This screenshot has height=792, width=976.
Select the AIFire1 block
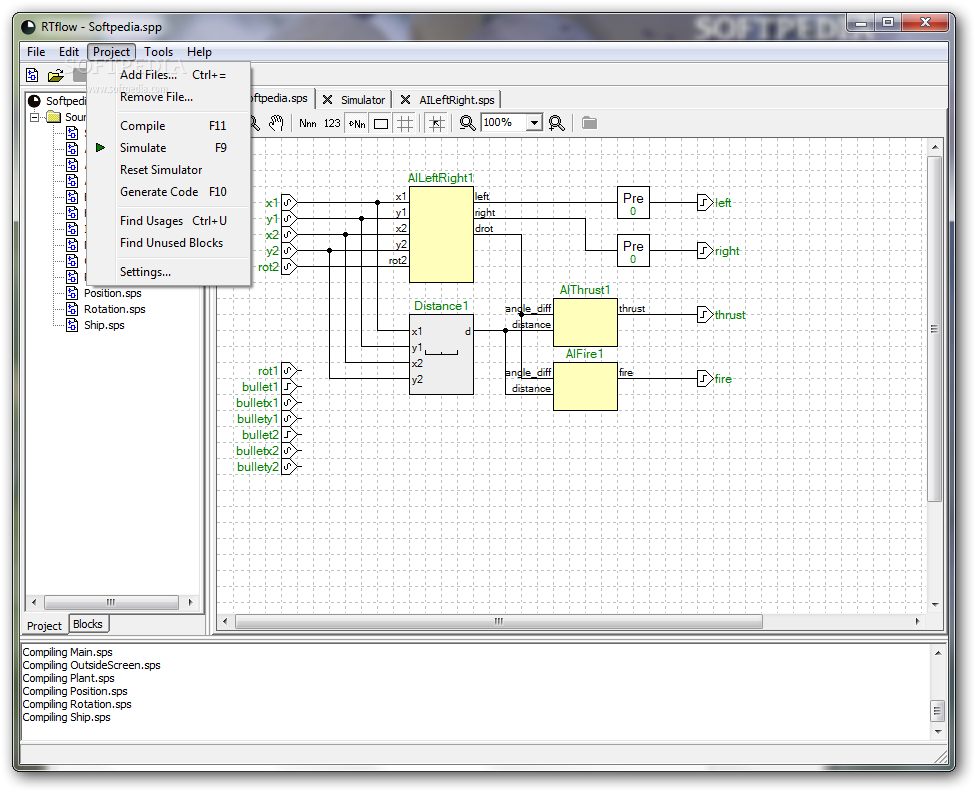[585, 387]
